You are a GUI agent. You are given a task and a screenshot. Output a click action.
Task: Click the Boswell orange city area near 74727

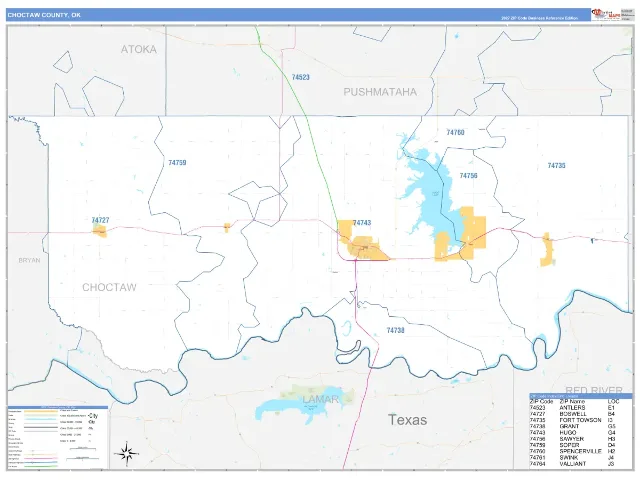[x=100, y=231]
